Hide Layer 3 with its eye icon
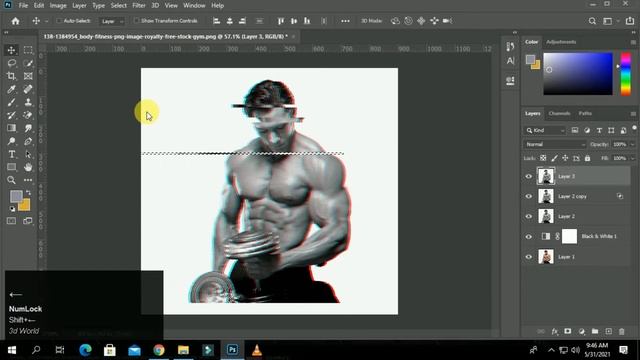The height and width of the screenshot is (360, 640). pyautogui.click(x=529, y=176)
